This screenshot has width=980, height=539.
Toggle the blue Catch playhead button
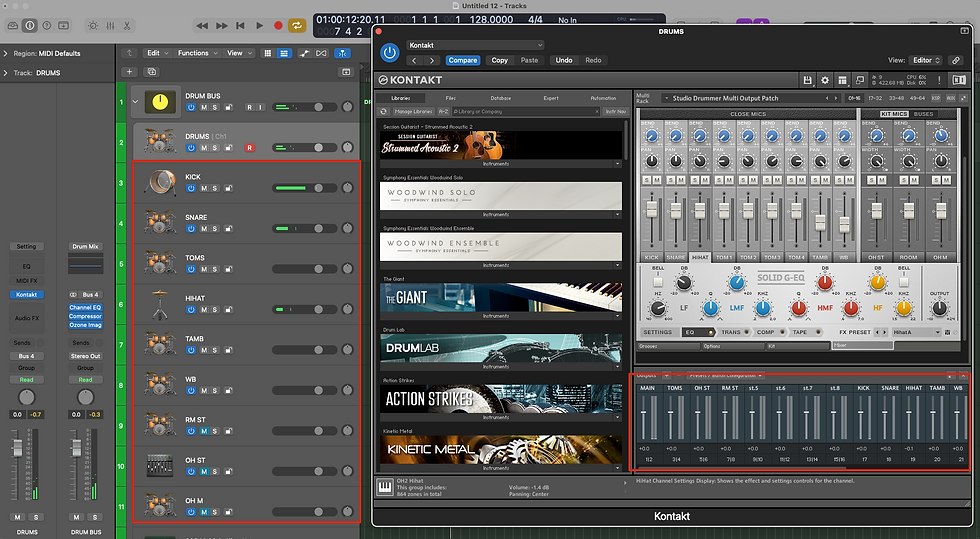[x=342, y=53]
